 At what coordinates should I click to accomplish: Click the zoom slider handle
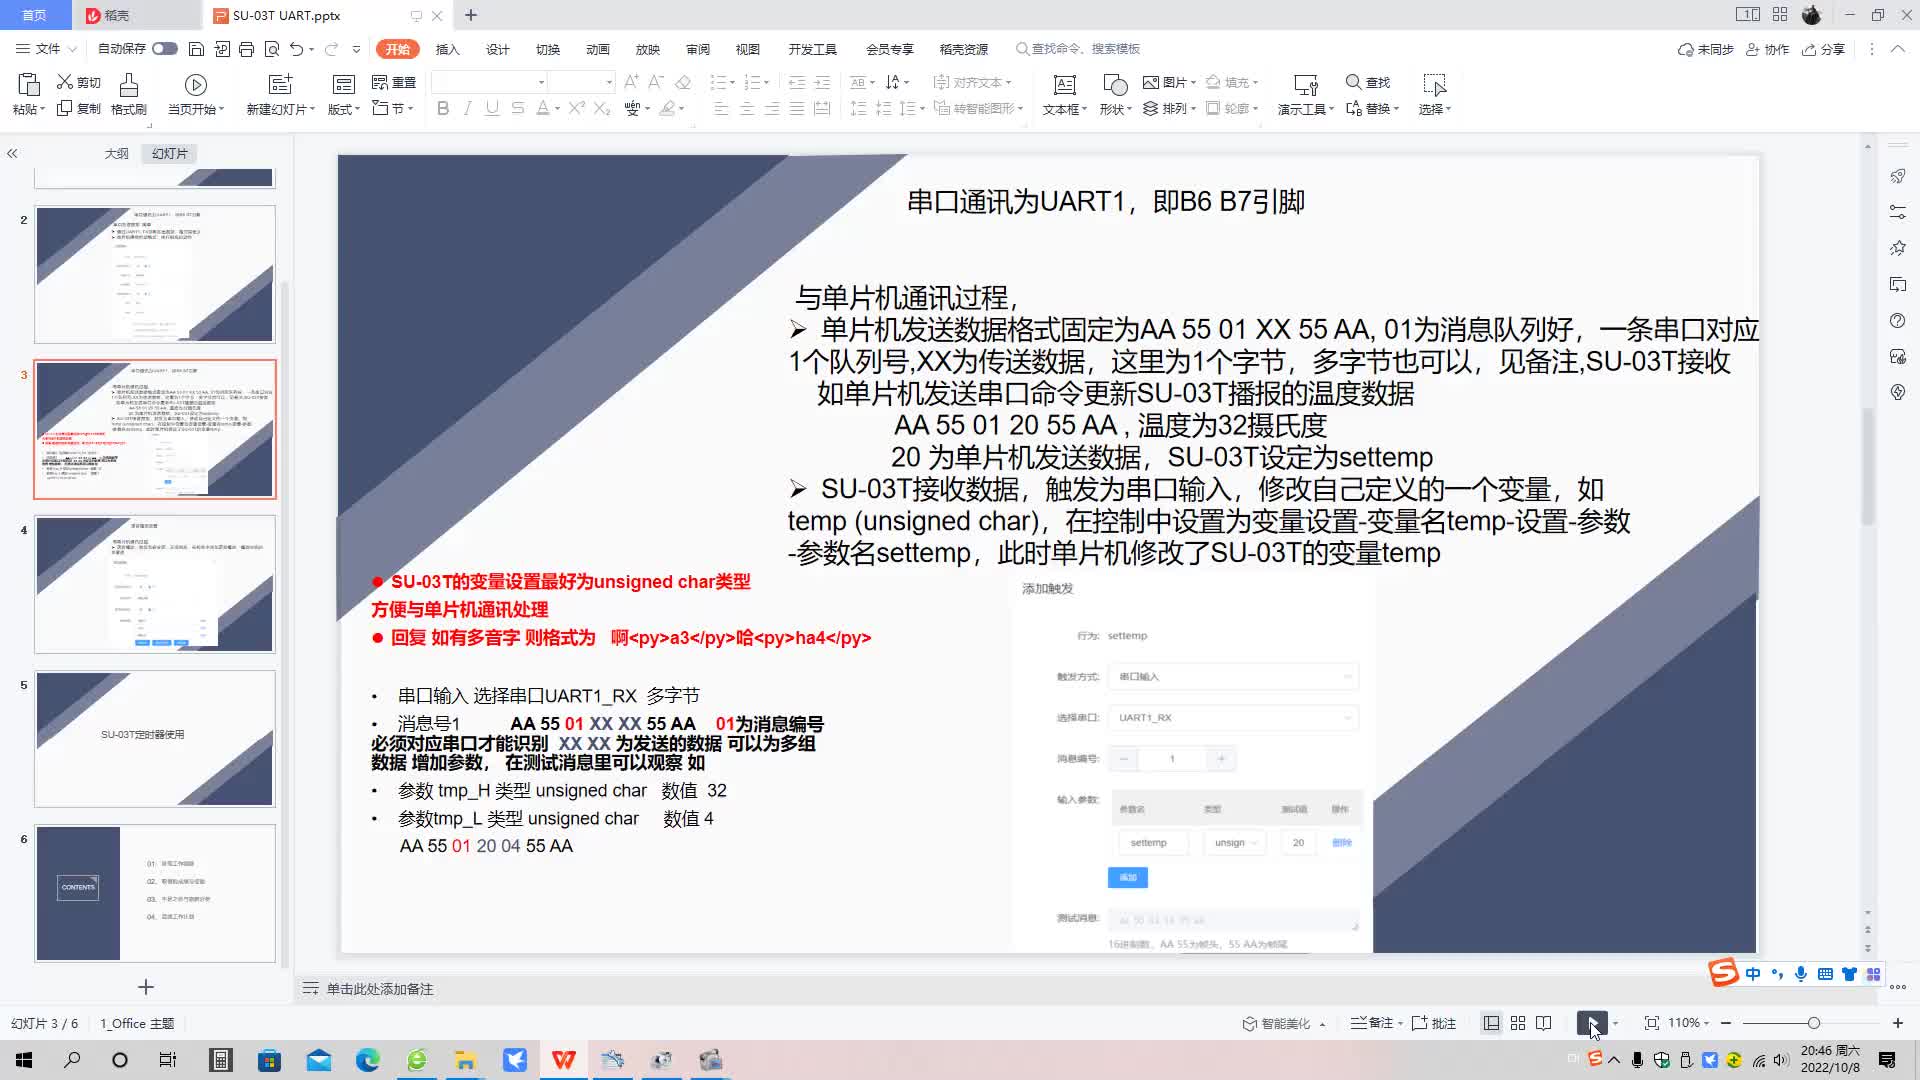[x=1813, y=1023]
